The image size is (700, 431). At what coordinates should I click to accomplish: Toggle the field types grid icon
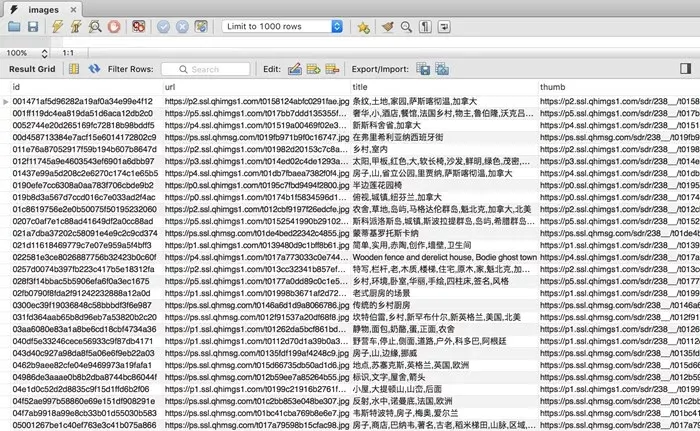74,69
